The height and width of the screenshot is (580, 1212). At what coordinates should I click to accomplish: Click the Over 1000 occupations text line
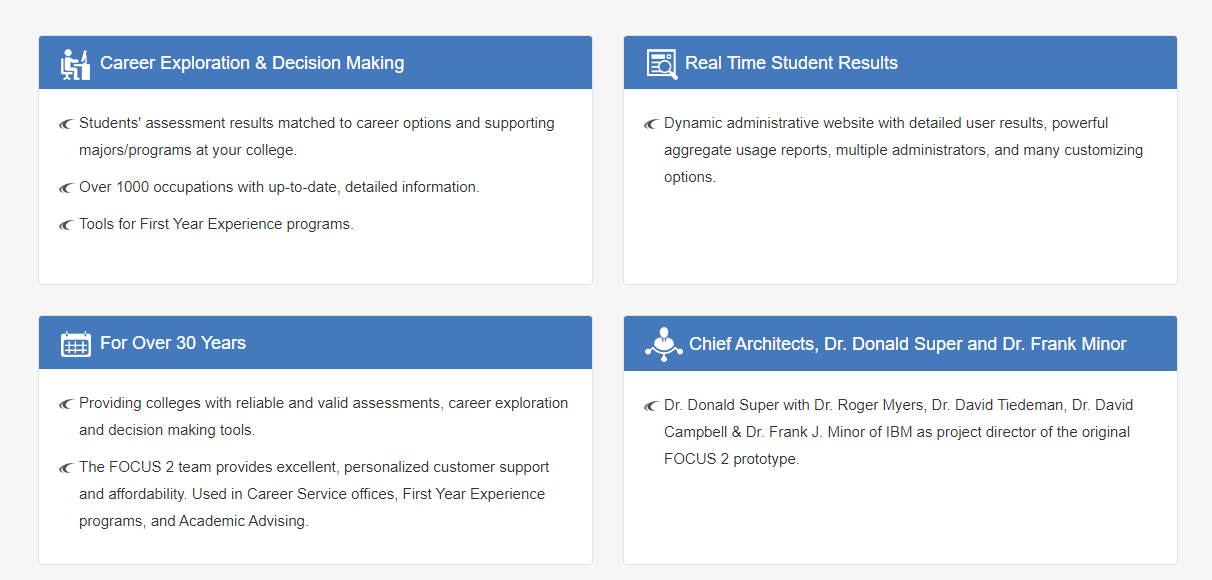279,187
